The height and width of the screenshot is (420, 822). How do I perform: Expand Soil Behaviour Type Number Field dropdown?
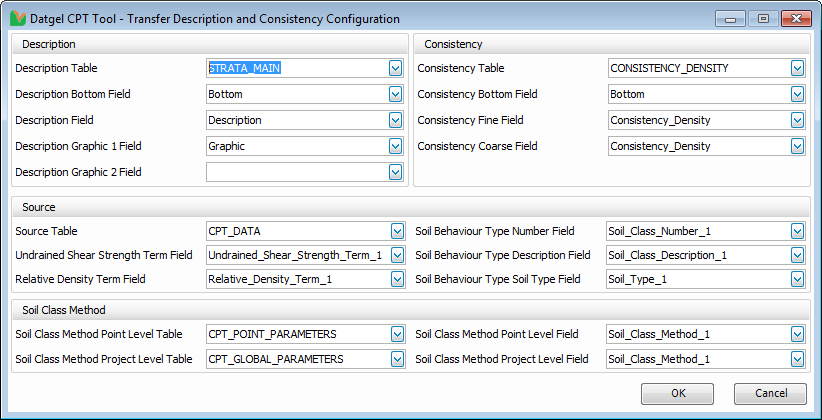coord(797,231)
